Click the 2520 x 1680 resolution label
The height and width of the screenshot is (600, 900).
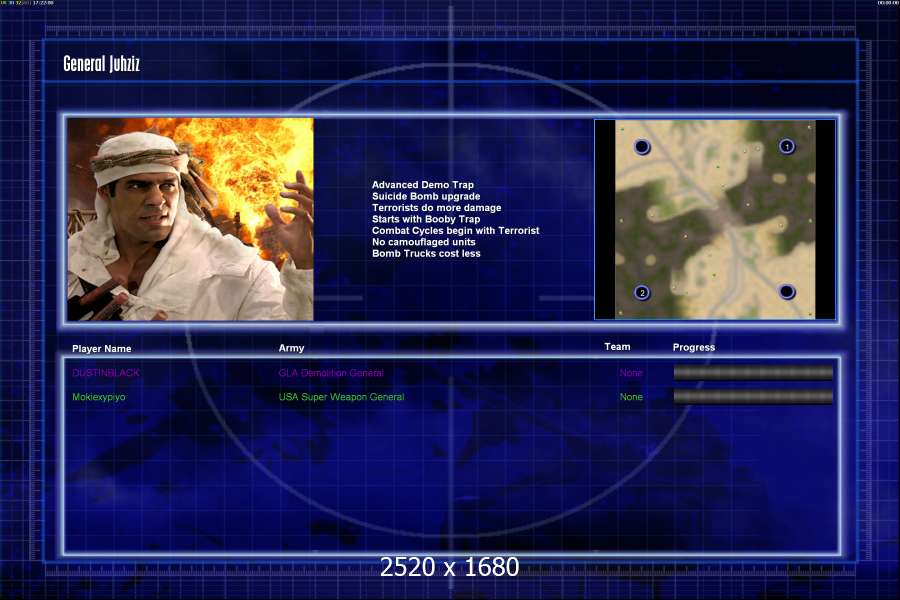449,567
